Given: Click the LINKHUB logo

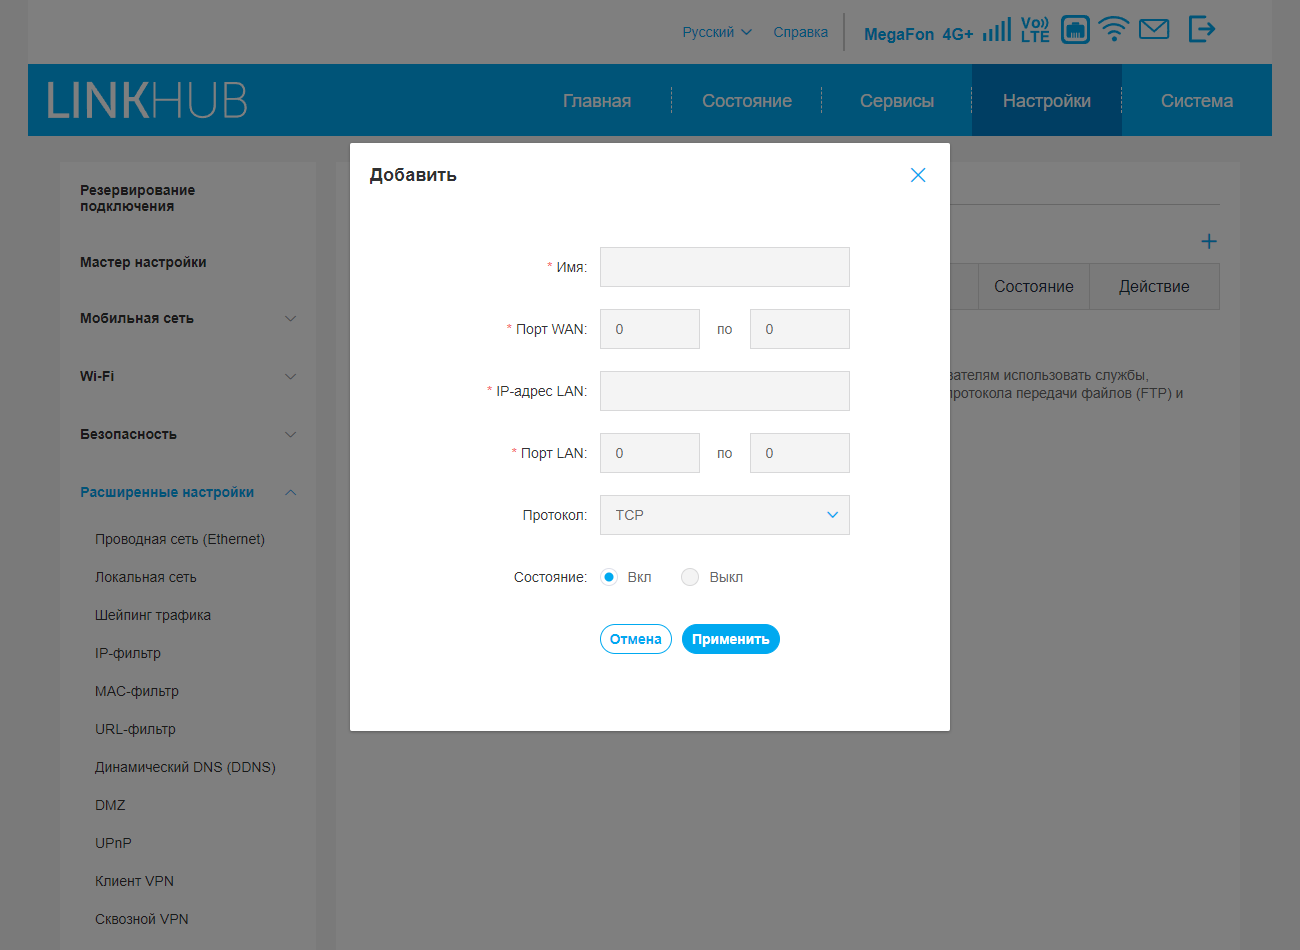Looking at the screenshot, I should (x=147, y=100).
